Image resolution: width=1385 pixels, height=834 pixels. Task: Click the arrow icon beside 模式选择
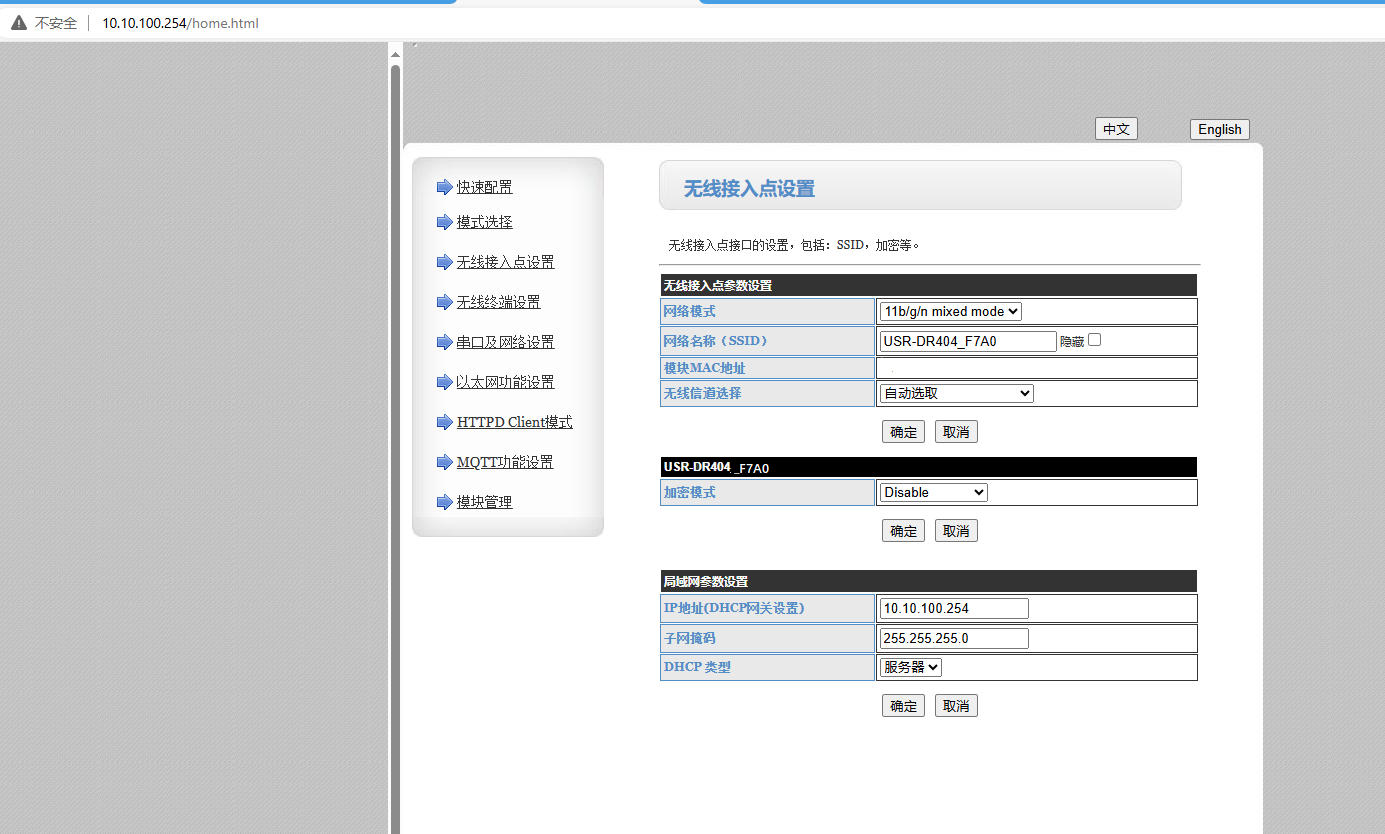click(444, 222)
